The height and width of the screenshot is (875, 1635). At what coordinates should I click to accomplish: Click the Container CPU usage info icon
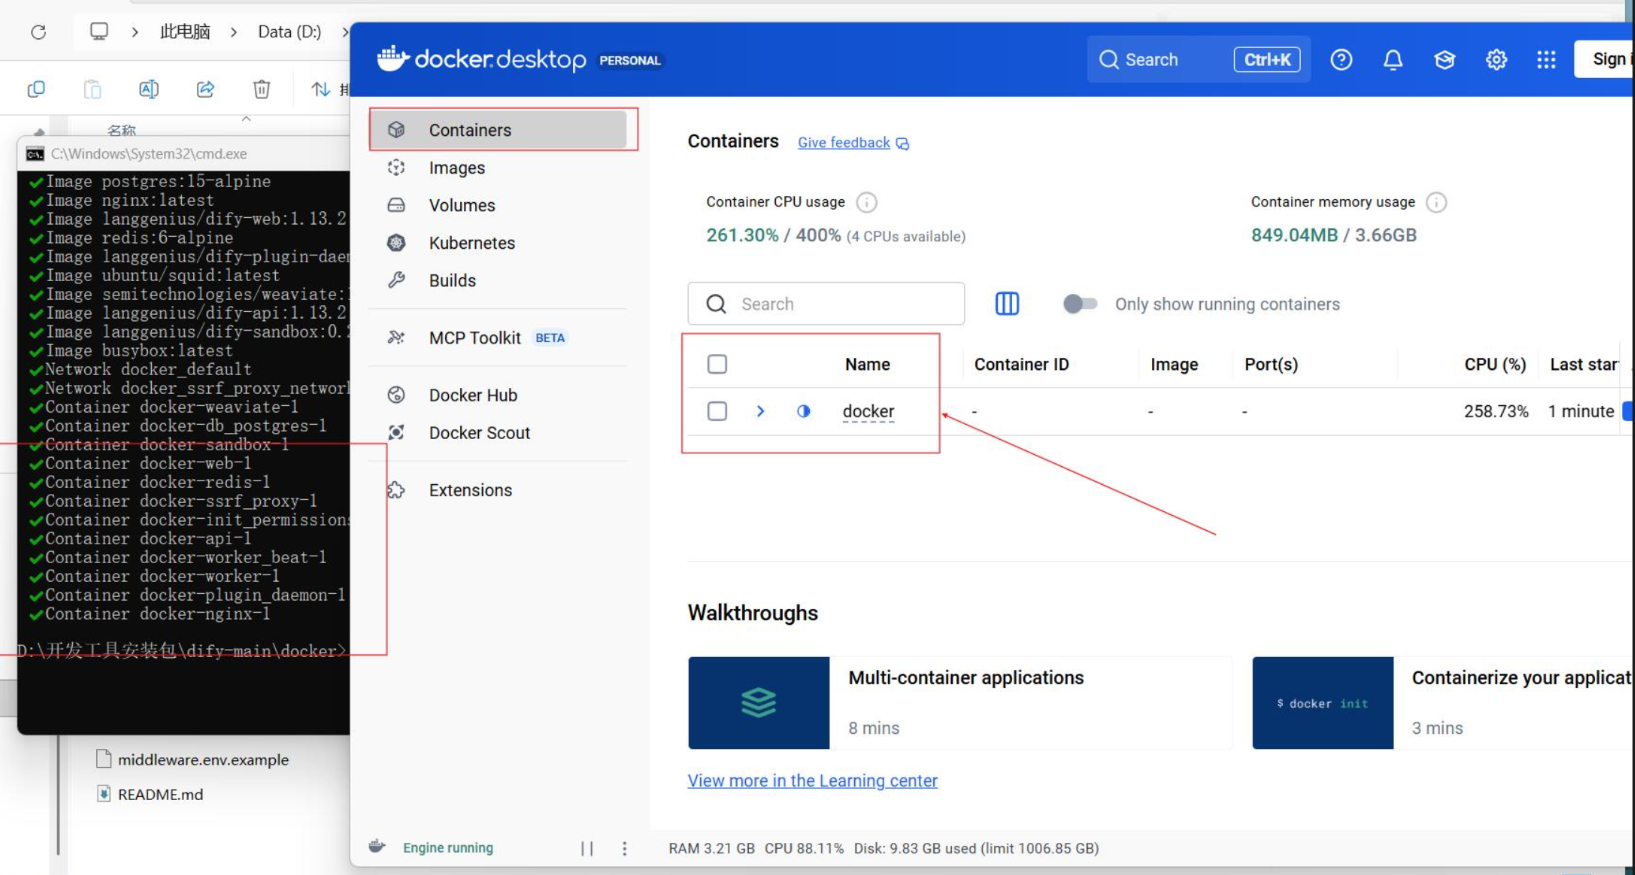[867, 202]
